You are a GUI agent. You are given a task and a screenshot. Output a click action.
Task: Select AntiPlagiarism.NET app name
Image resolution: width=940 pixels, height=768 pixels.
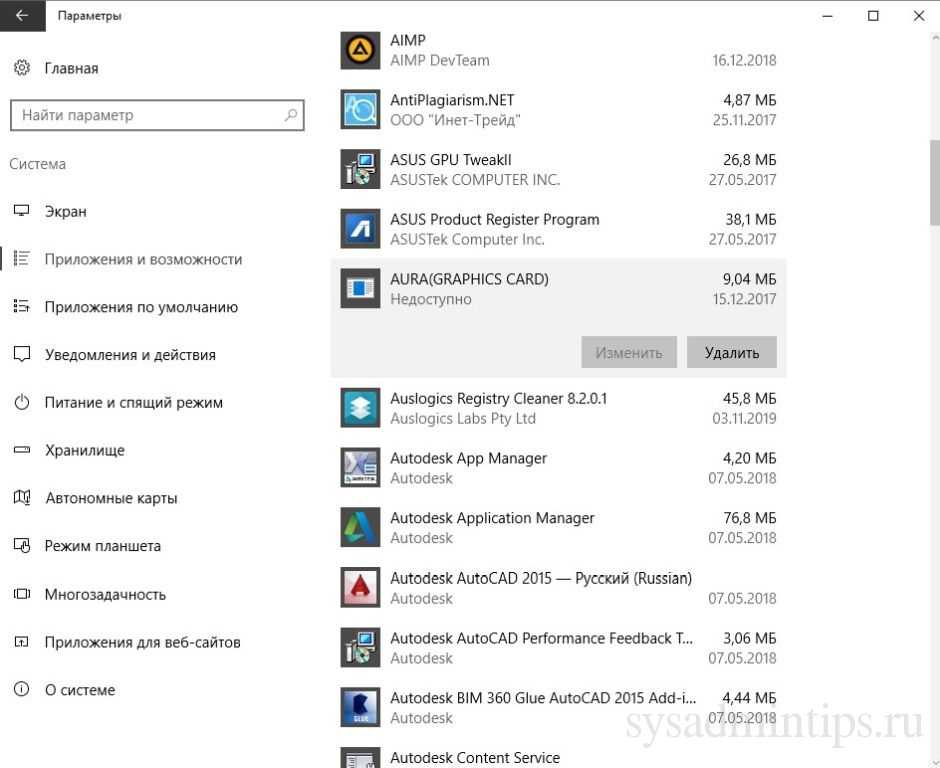(452, 100)
